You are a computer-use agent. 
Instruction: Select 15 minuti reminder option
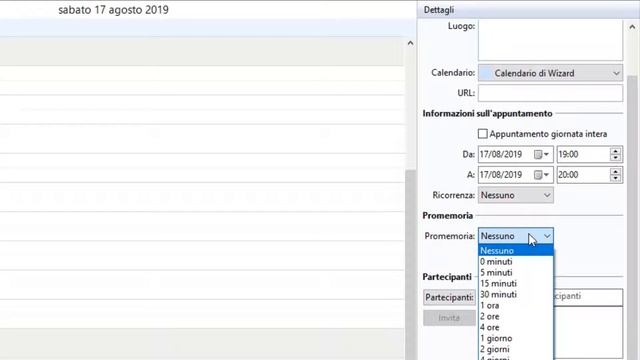(516, 283)
